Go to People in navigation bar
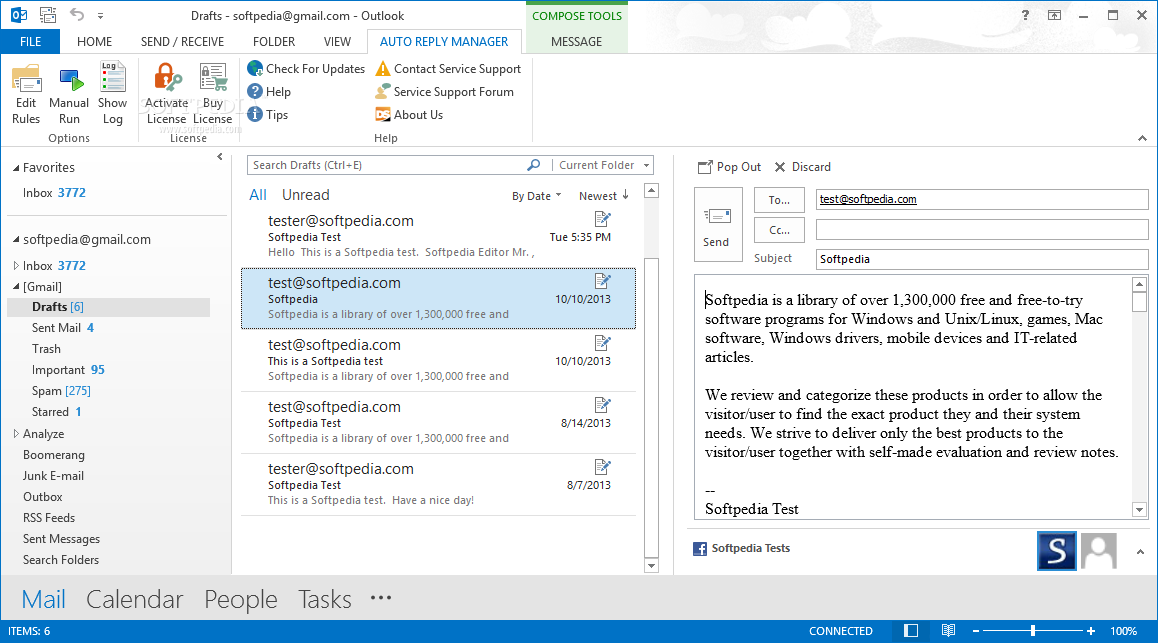The width and height of the screenshot is (1158, 643). 241,599
